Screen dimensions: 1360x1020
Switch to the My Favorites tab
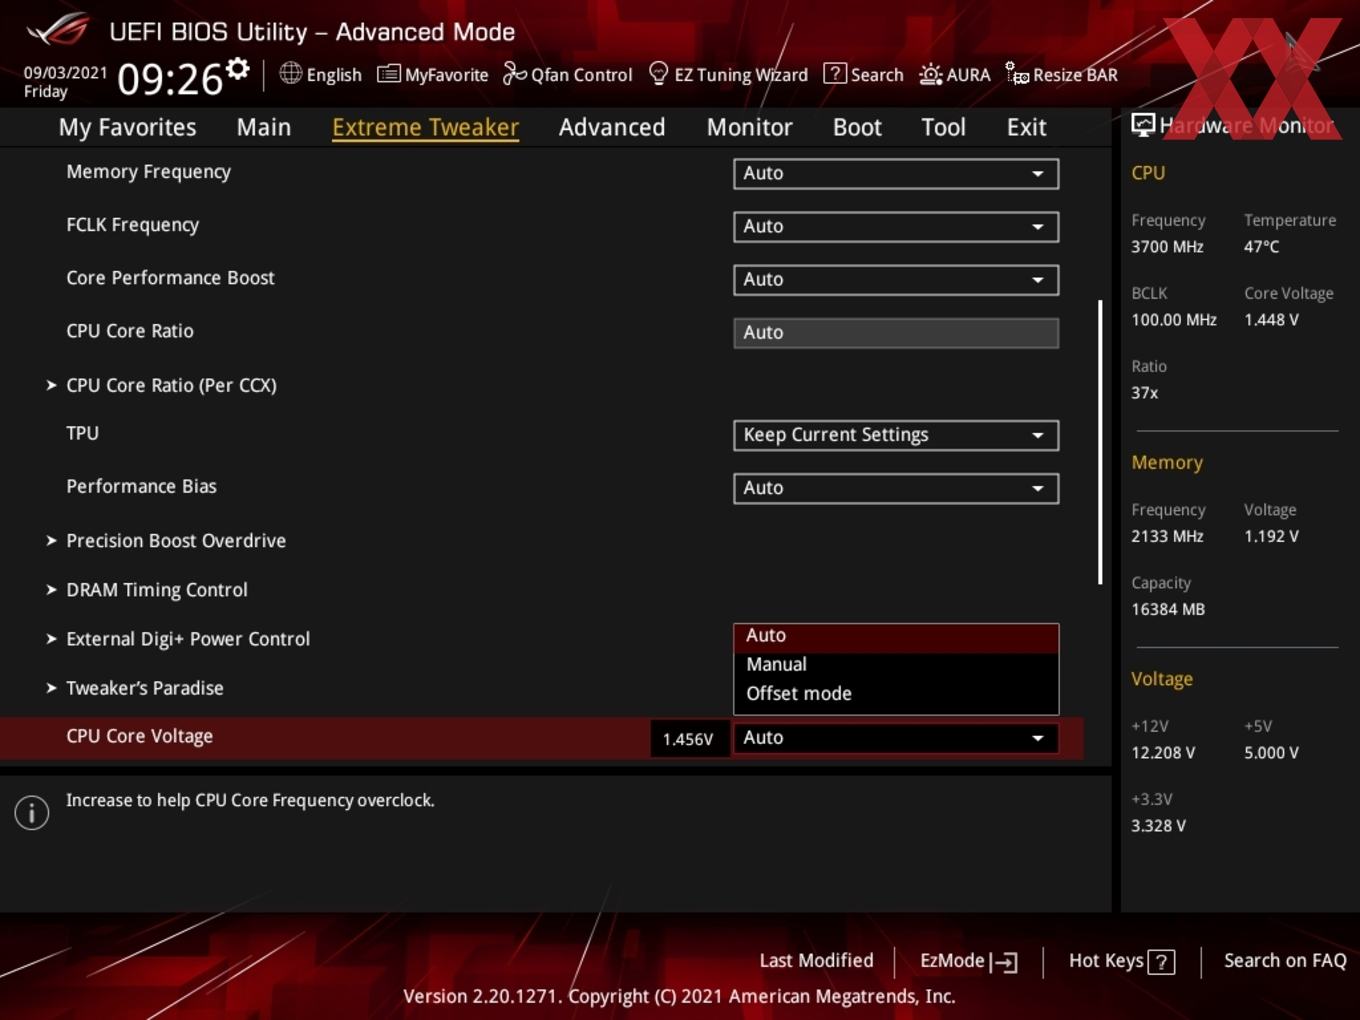pyautogui.click(x=127, y=127)
